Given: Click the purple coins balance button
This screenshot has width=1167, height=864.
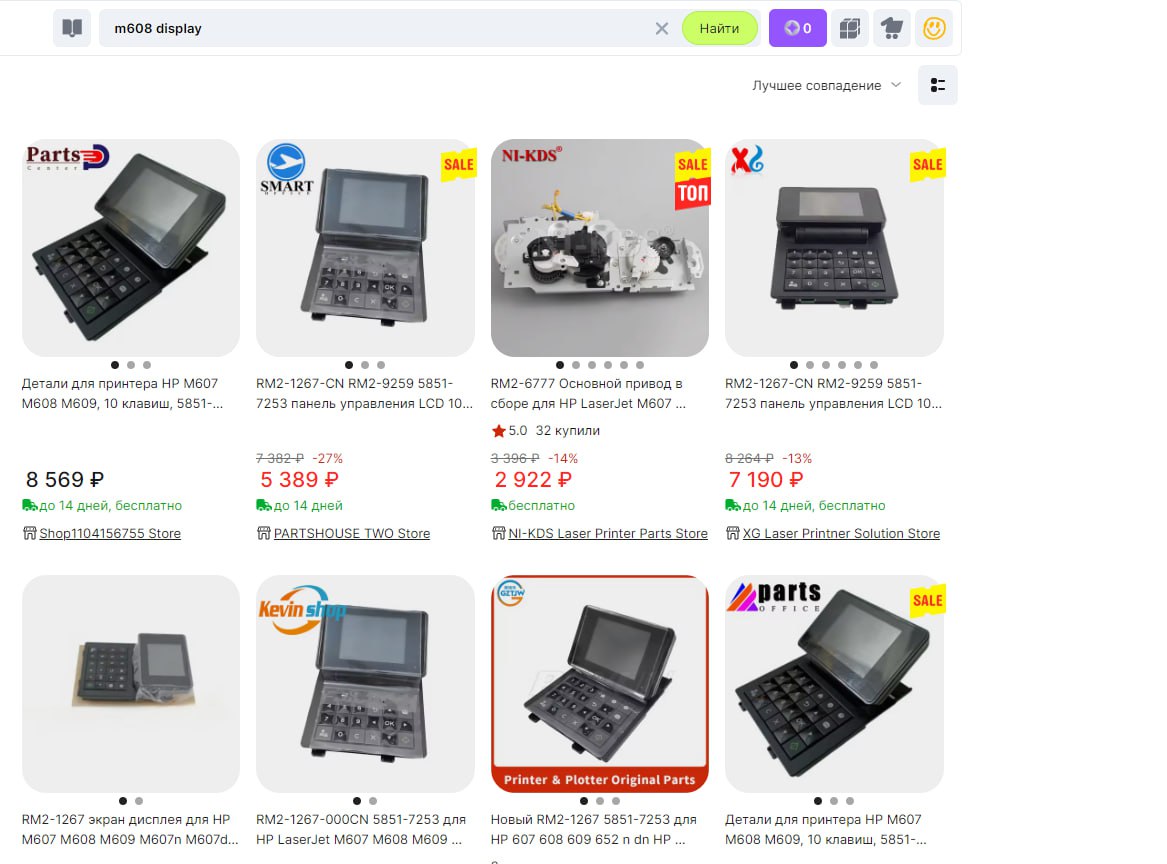Looking at the screenshot, I should click(x=798, y=28).
